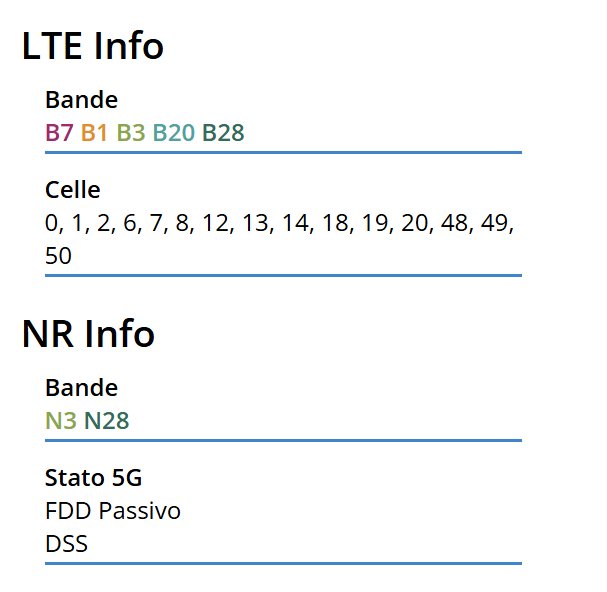Click the B28 LTE band label
Screen dimensions: 607x592
click(x=223, y=133)
